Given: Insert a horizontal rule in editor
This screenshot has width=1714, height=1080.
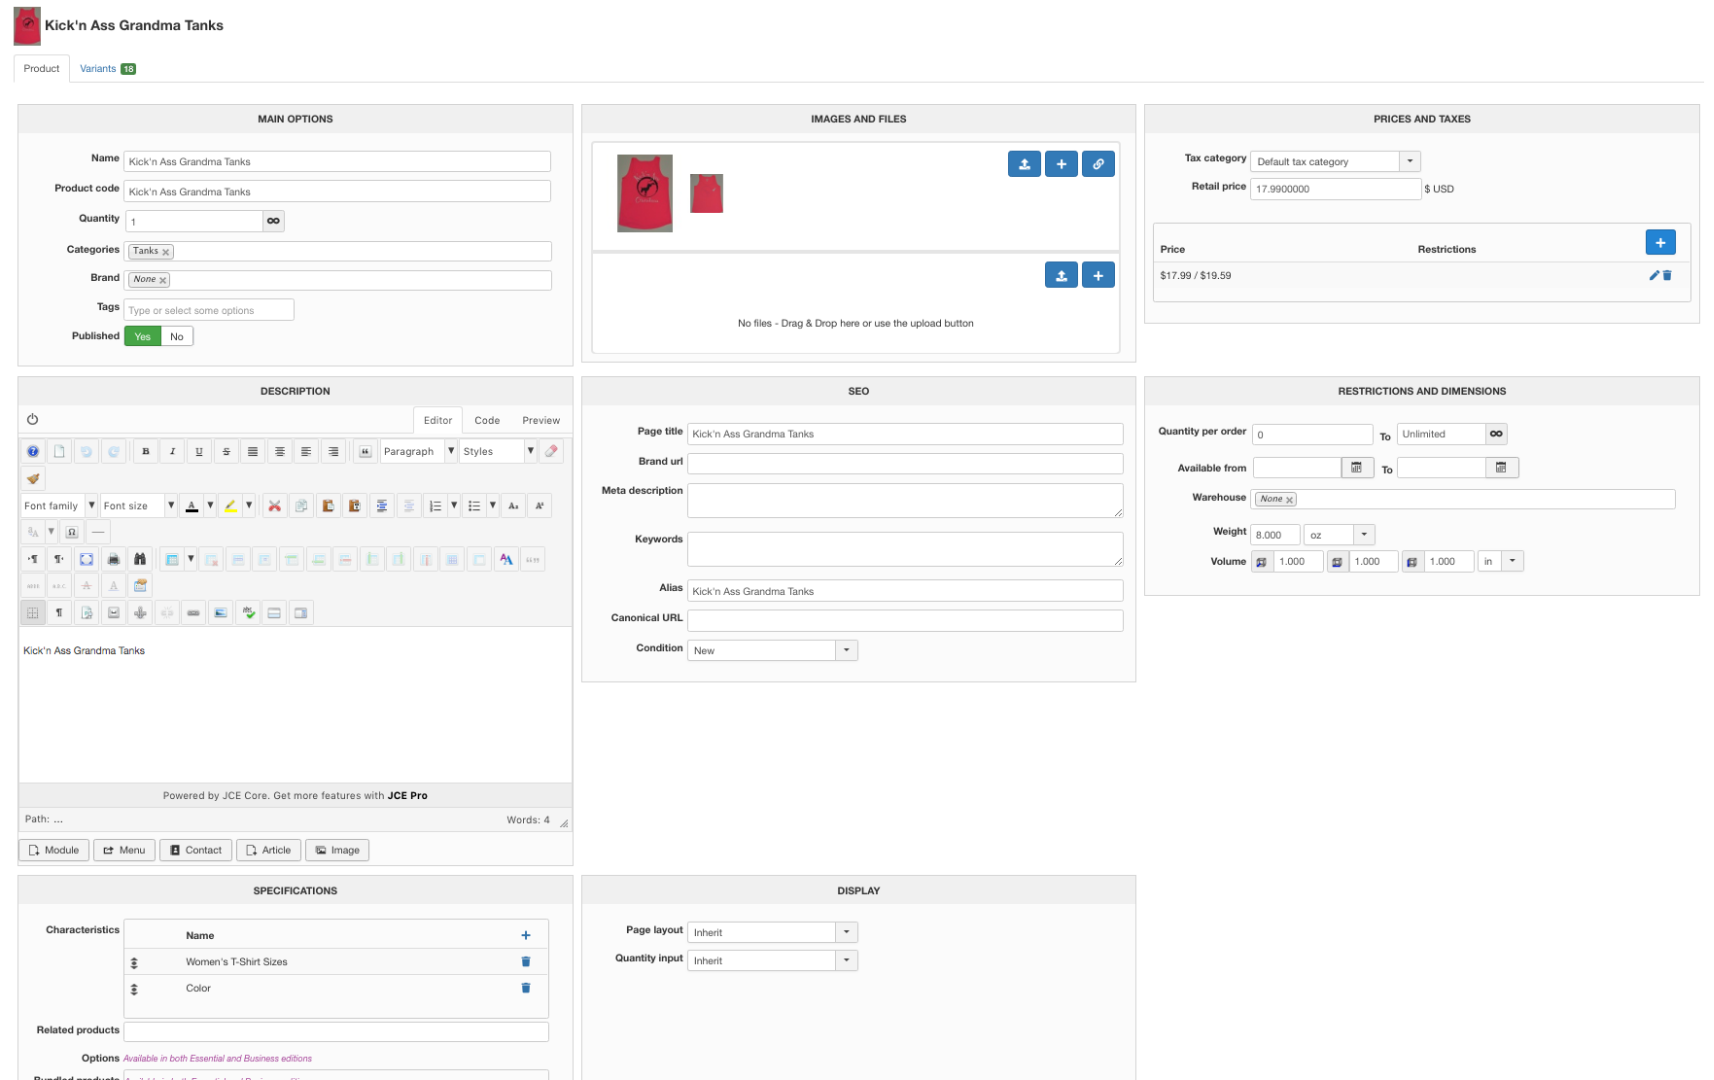Looking at the screenshot, I should [x=98, y=533].
